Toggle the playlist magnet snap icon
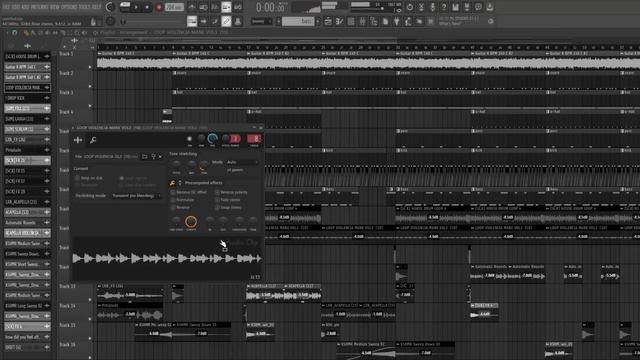Viewport: 640px width, 360px height. [15, 33]
